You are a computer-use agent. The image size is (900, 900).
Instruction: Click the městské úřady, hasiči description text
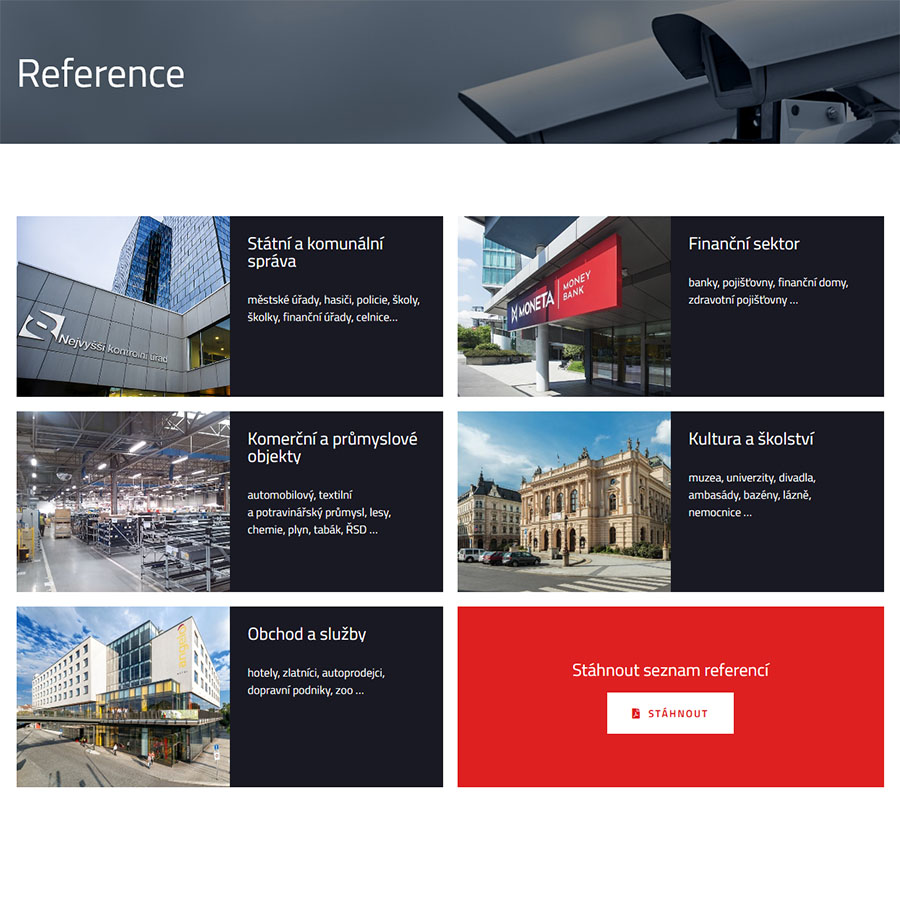coord(333,308)
